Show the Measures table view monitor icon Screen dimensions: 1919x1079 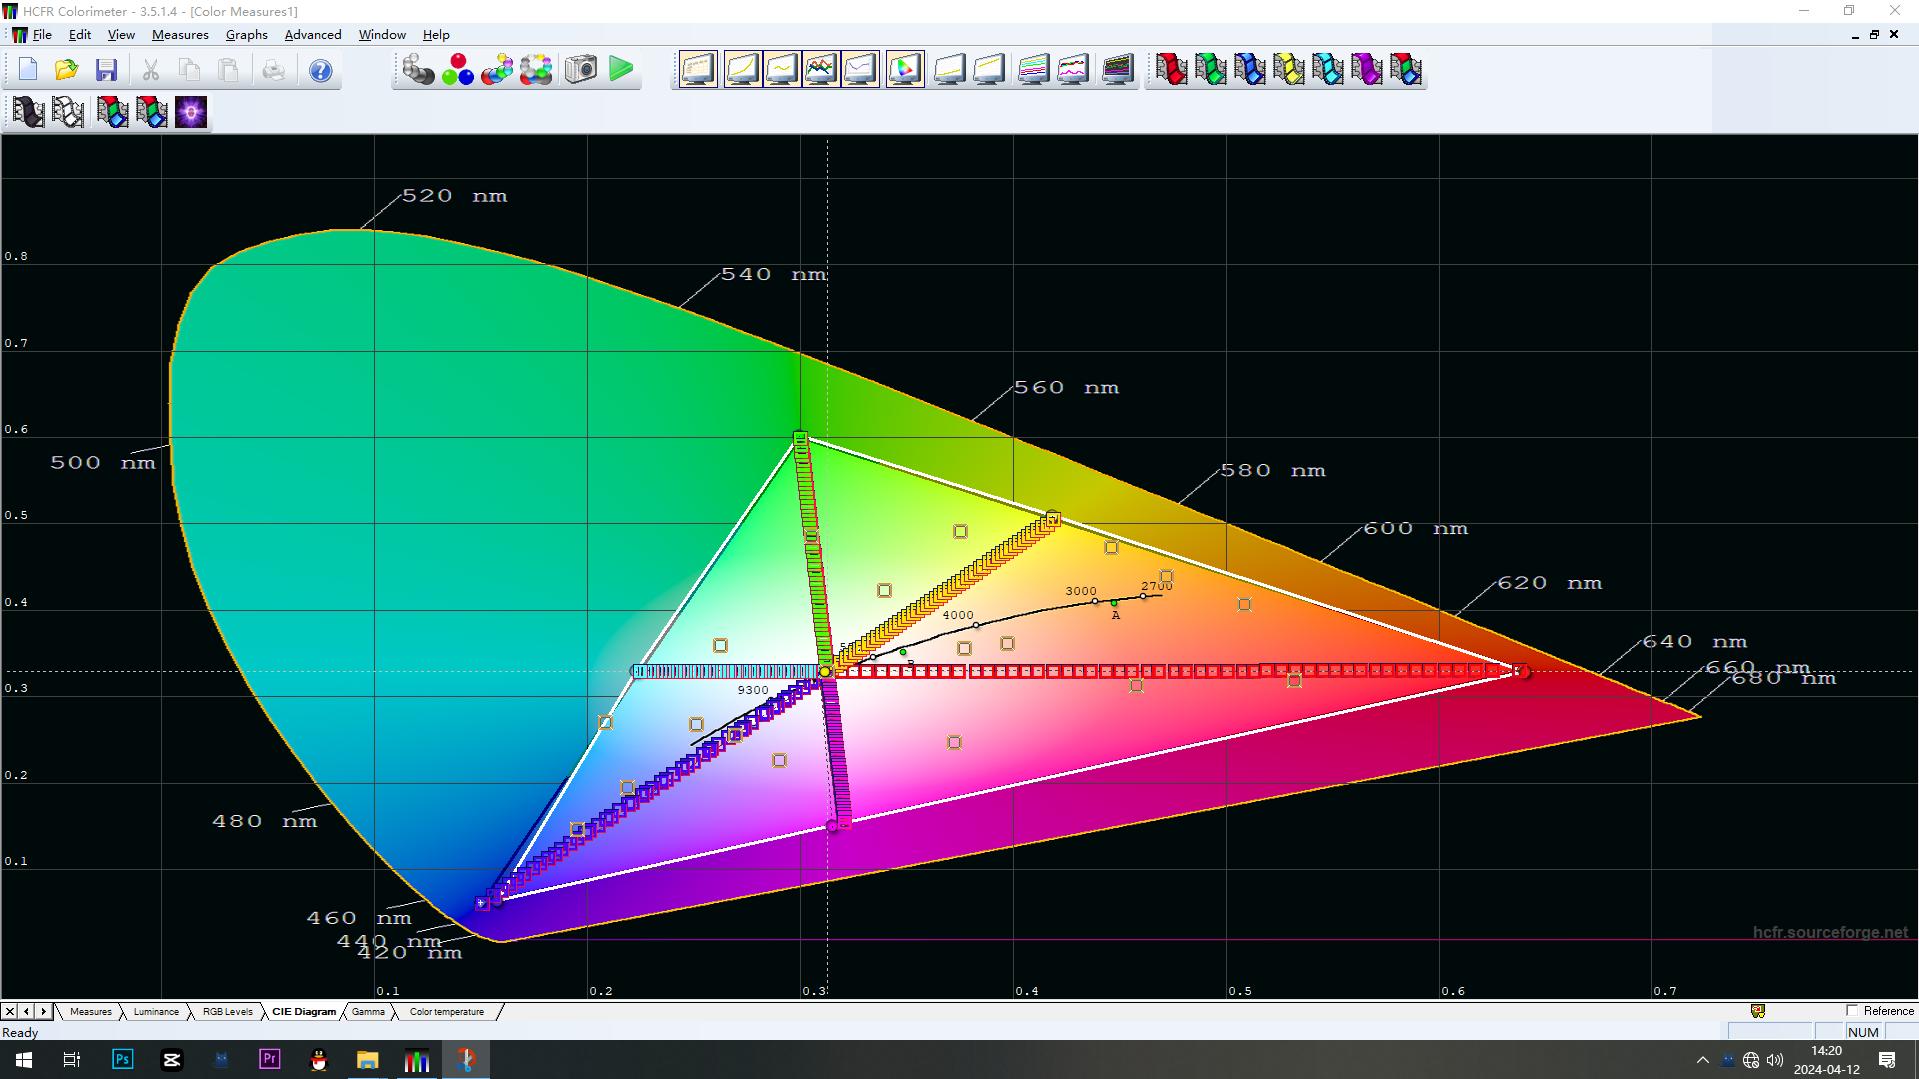(698, 70)
